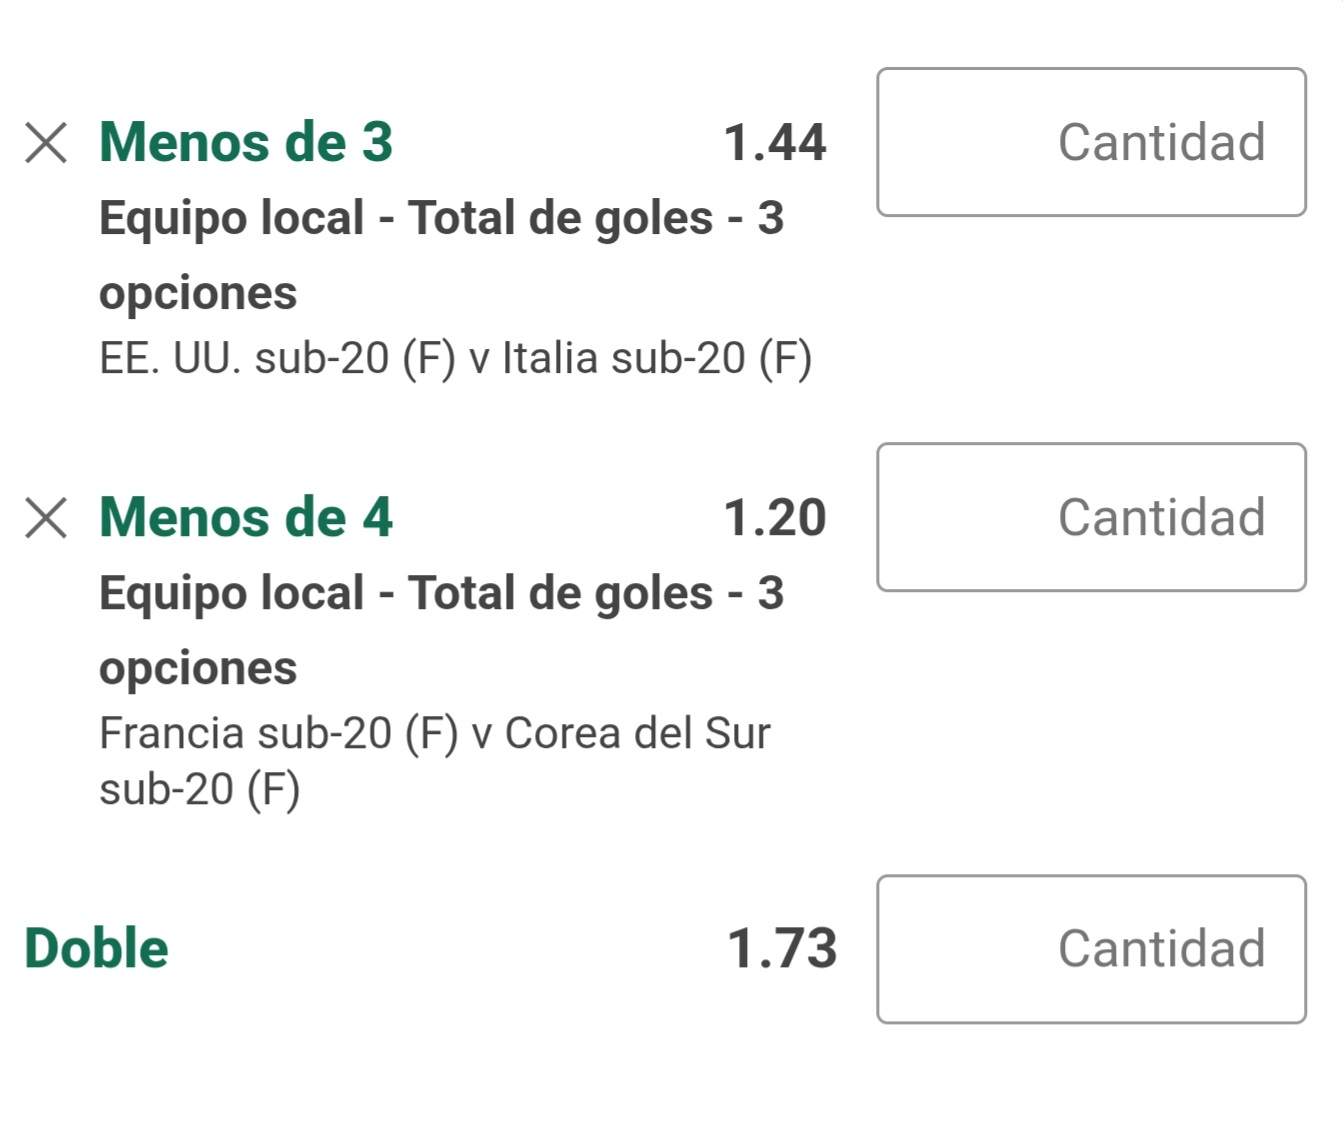Focus the Cantidad field for Doble bet

point(1091,949)
